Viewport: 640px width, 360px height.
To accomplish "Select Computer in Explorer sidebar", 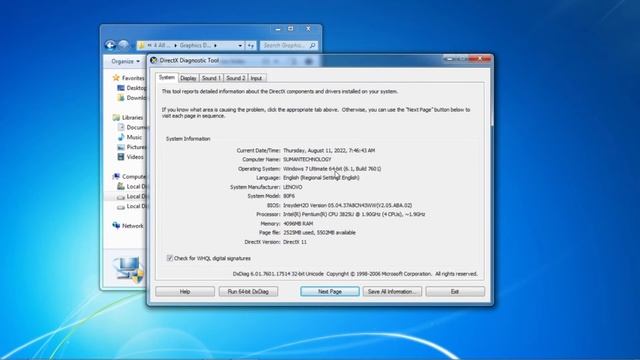I will [x=133, y=177].
